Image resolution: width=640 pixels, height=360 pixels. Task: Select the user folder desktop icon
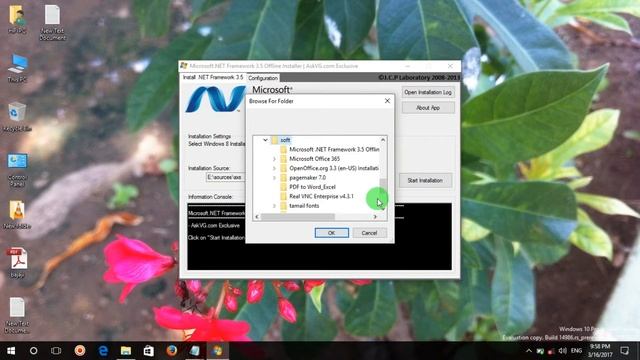[17, 19]
